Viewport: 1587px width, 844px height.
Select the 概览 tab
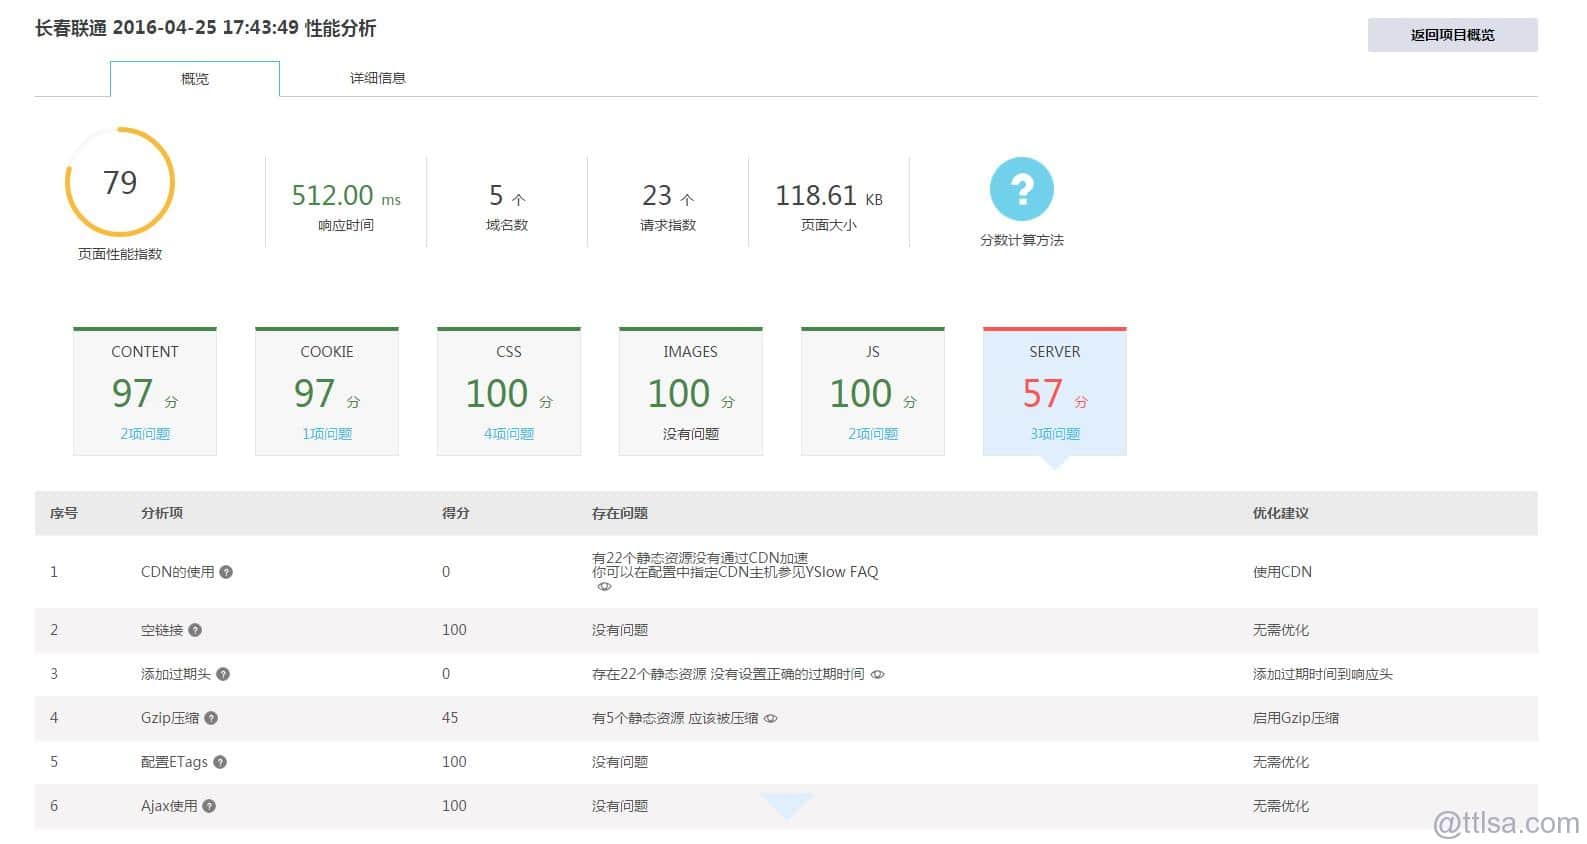[x=195, y=79]
